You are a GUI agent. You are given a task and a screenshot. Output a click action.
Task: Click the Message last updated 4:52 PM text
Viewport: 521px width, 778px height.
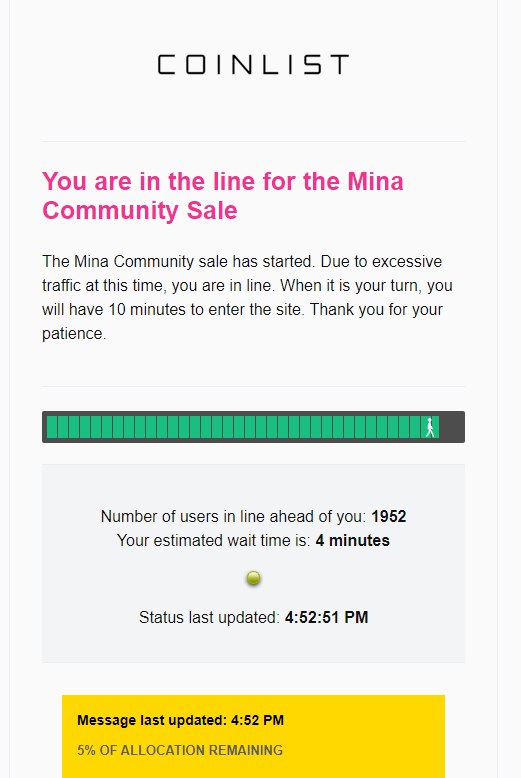pyautogui.click(x=181, y=720)
